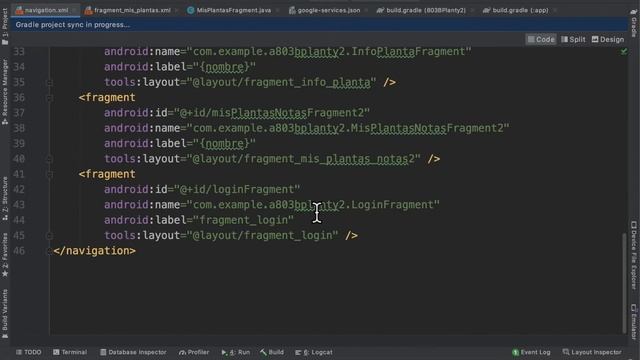Image resolution: width=640 pixels, height=360 pixels.
Task: Click fold end marker at line 40
Action: [x=49, y=159]
